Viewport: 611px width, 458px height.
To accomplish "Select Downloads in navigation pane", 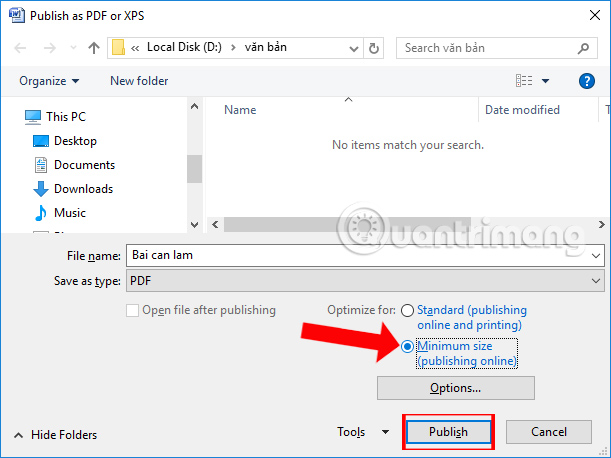I will [83, 189].
